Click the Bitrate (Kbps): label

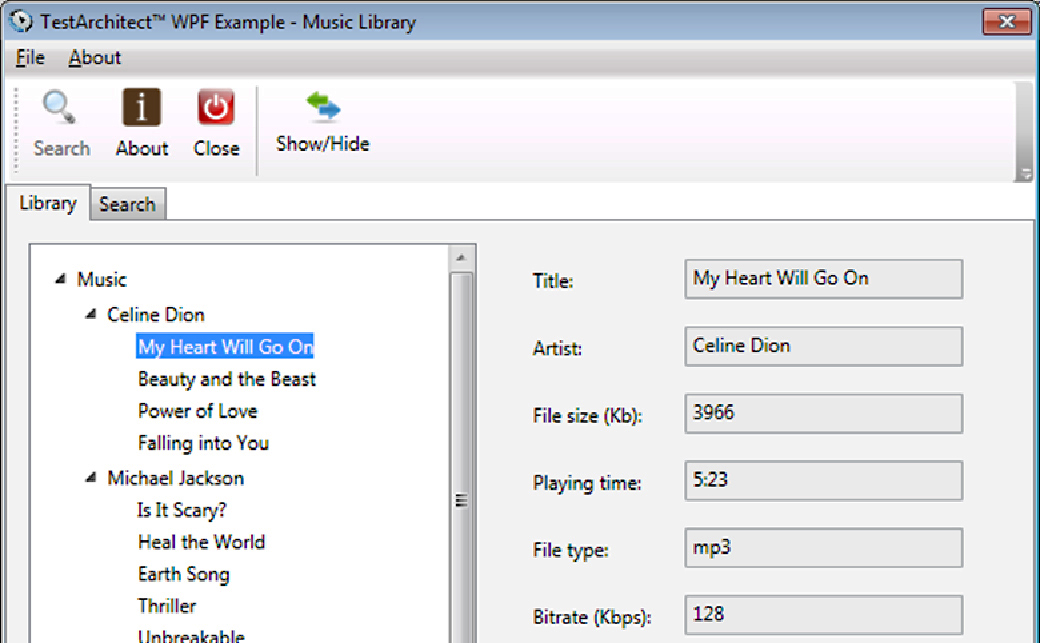point(592,618)
